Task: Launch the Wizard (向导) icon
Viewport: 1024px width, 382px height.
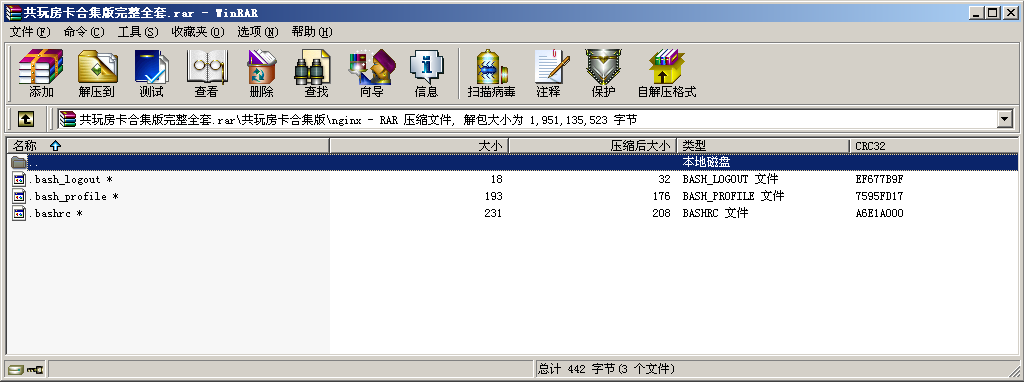Action: click(372, 73)
